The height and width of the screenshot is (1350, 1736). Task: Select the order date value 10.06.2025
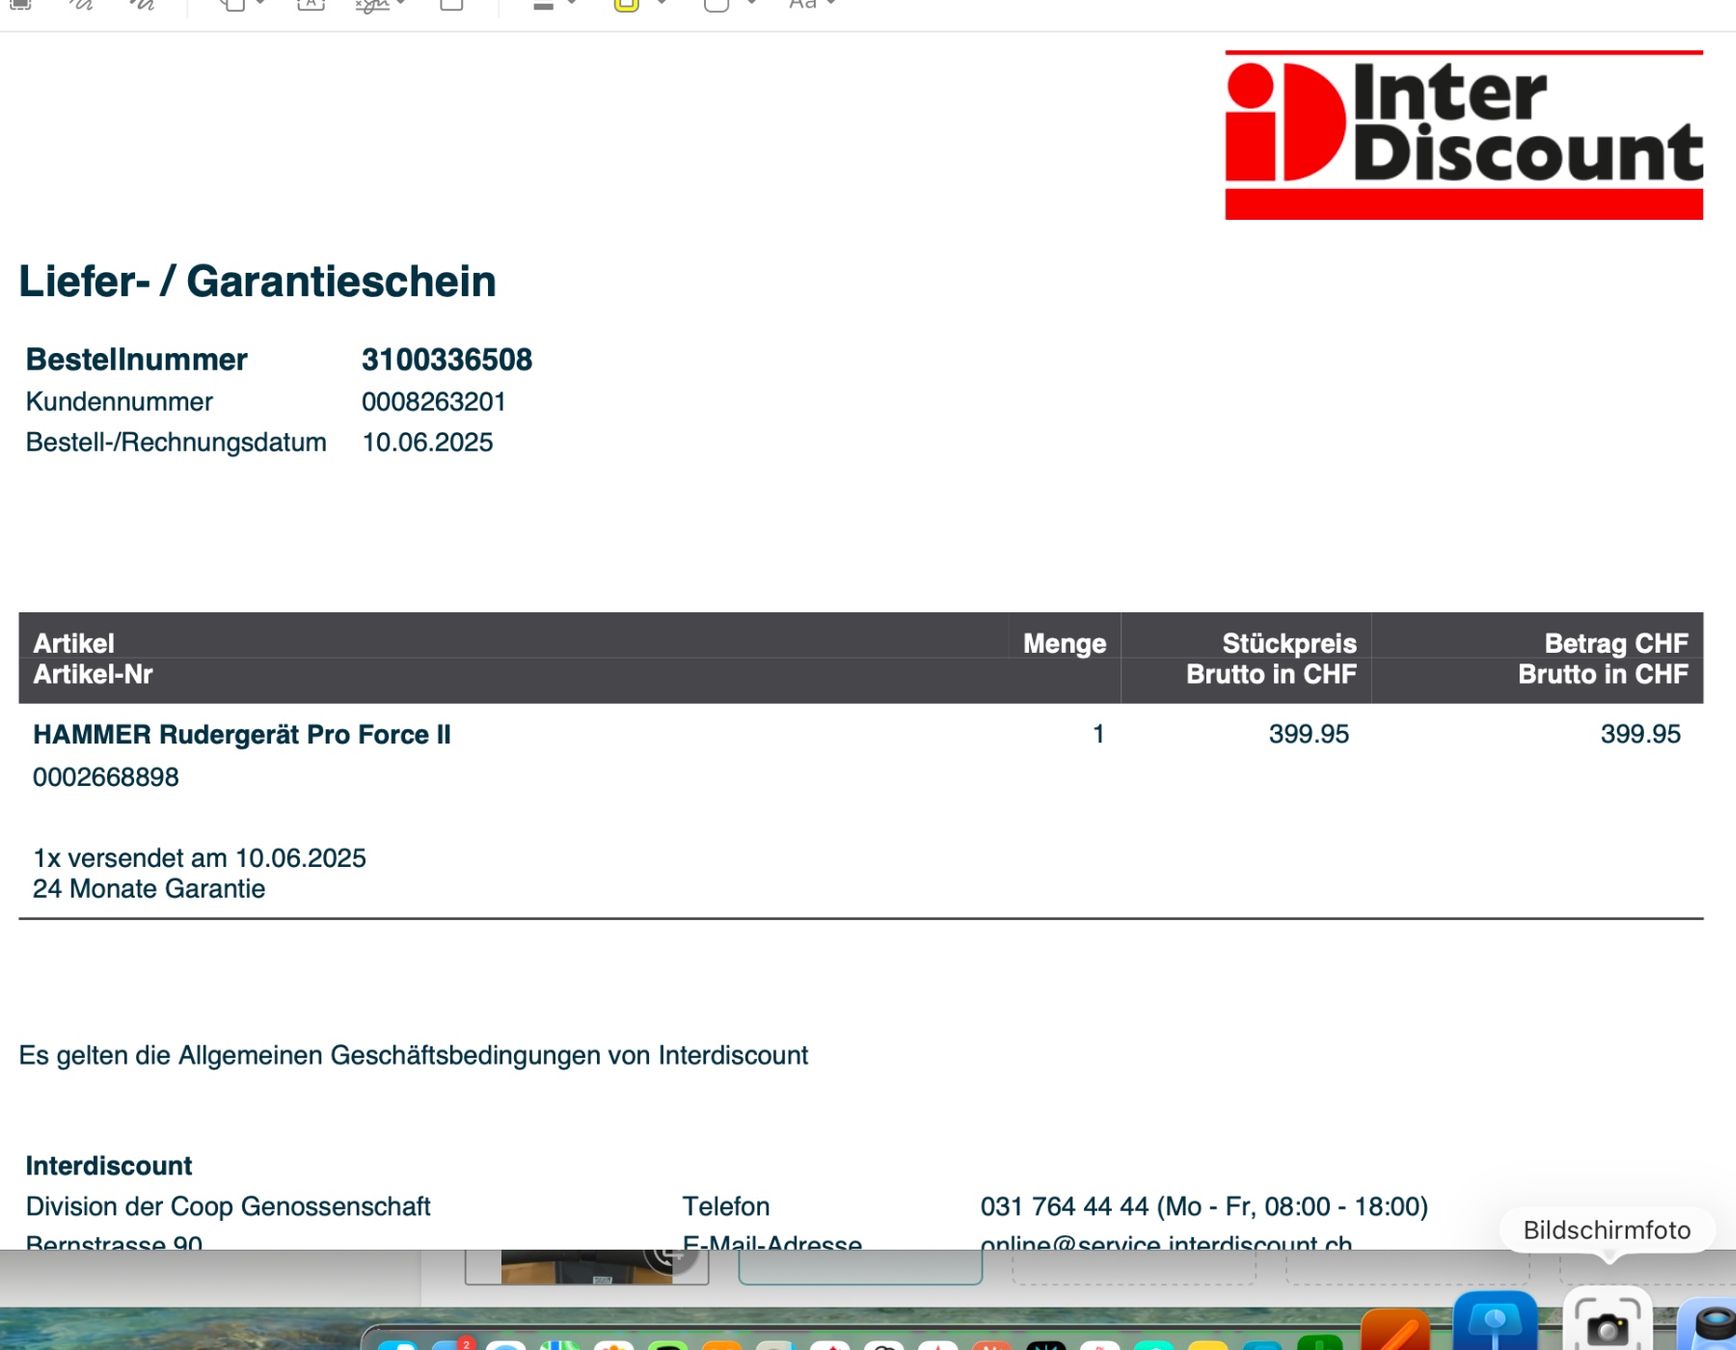click(427, 442)
